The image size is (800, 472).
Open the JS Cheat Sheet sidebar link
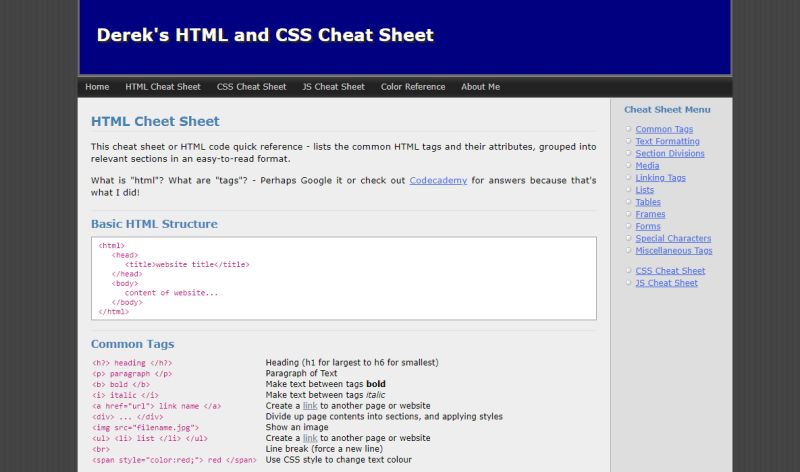click(x=666, y=283)
